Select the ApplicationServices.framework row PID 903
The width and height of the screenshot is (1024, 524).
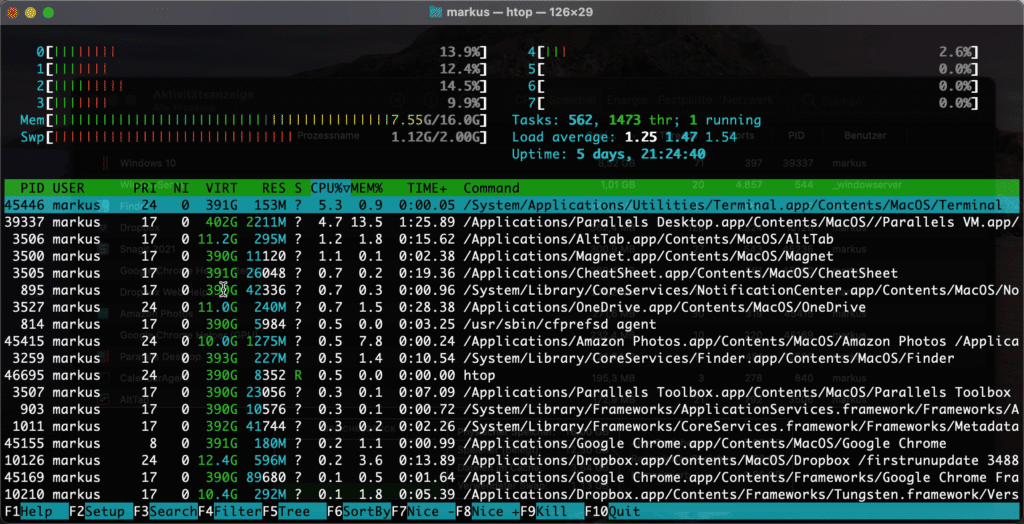[511, 409]
